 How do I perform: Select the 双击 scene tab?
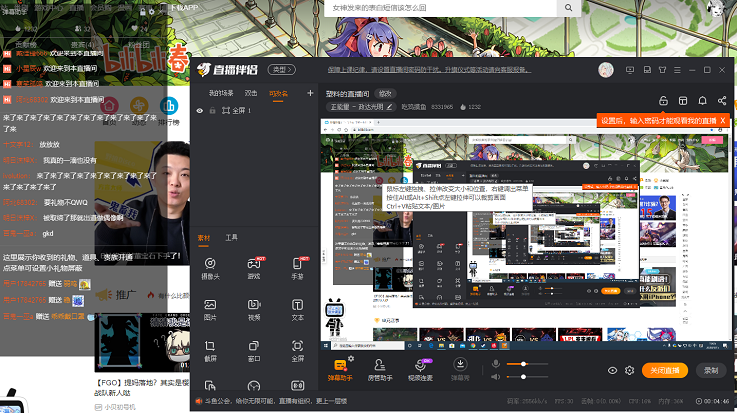tap(250, 93)
